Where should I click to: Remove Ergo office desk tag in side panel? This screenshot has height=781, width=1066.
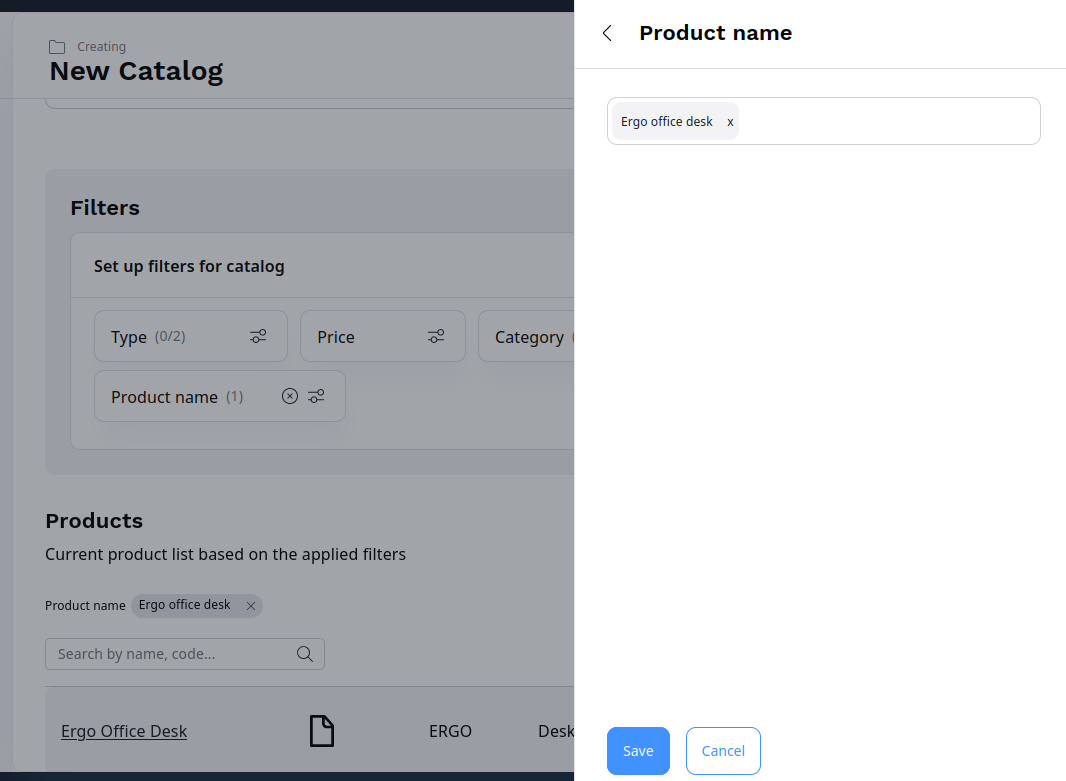pos(730,121)
